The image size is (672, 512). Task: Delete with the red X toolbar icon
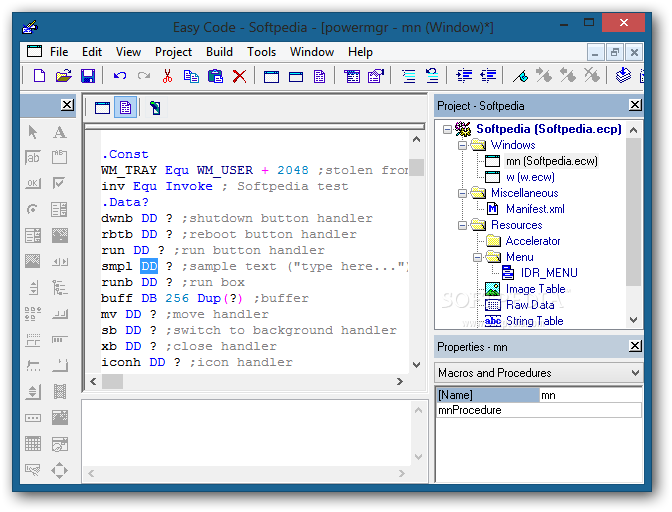point(240,76)
